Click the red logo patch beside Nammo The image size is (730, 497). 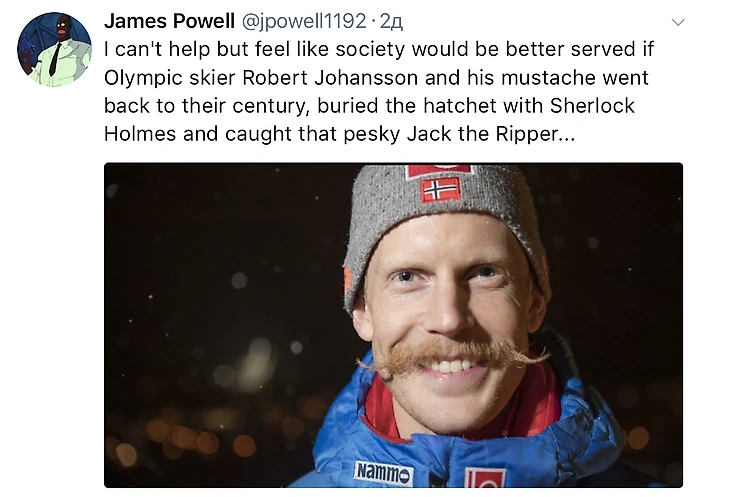pyautogui.click(x=485, y=478)
